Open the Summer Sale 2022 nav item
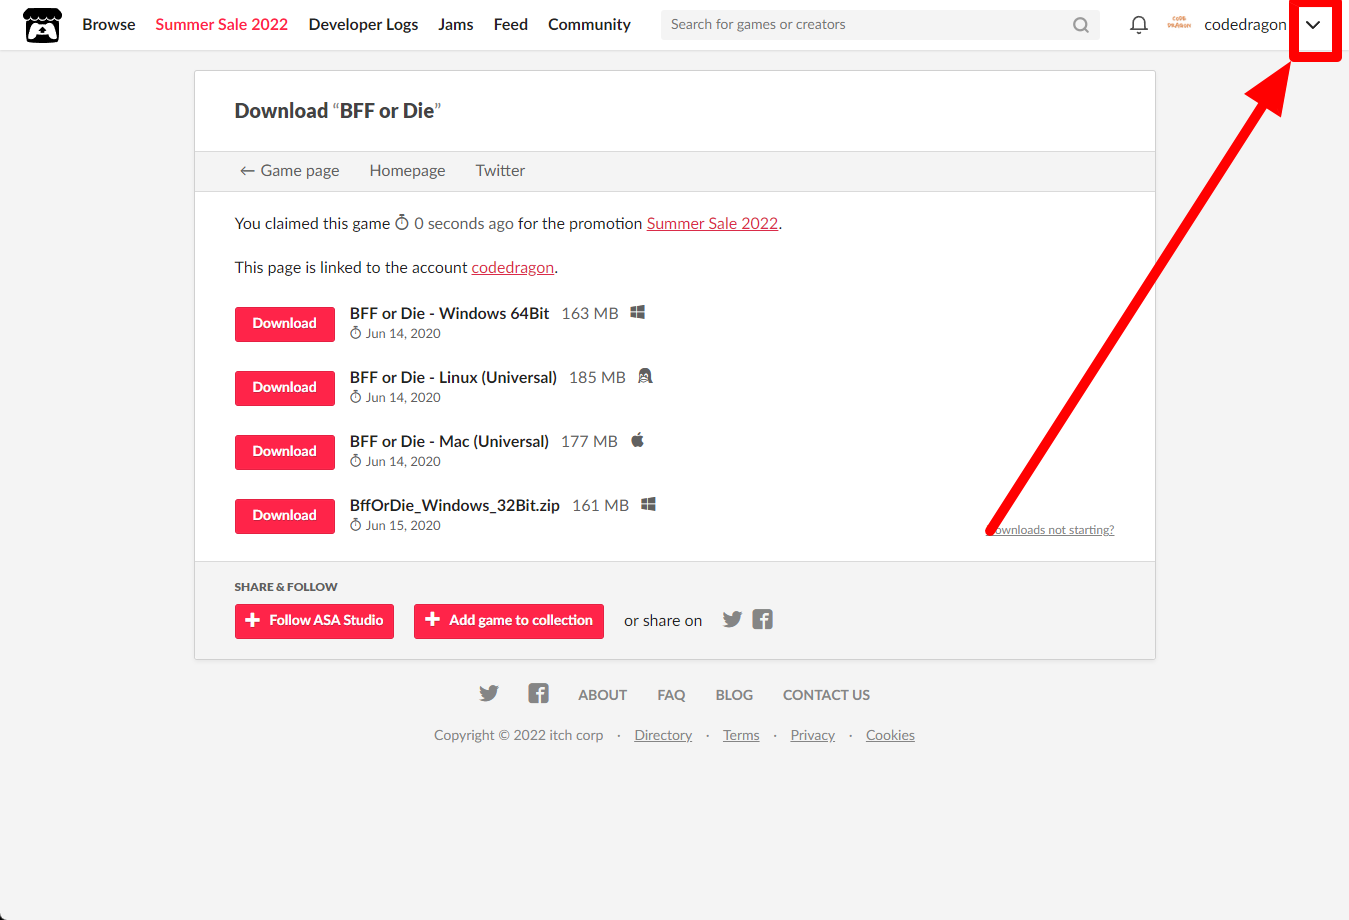 [221, 24]
